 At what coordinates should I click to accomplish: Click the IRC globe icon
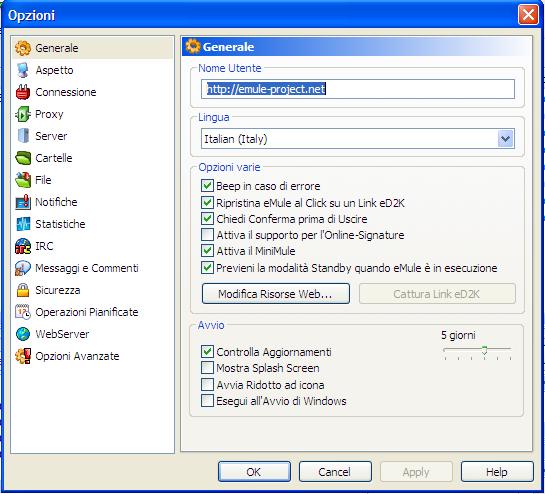point(23,246)
